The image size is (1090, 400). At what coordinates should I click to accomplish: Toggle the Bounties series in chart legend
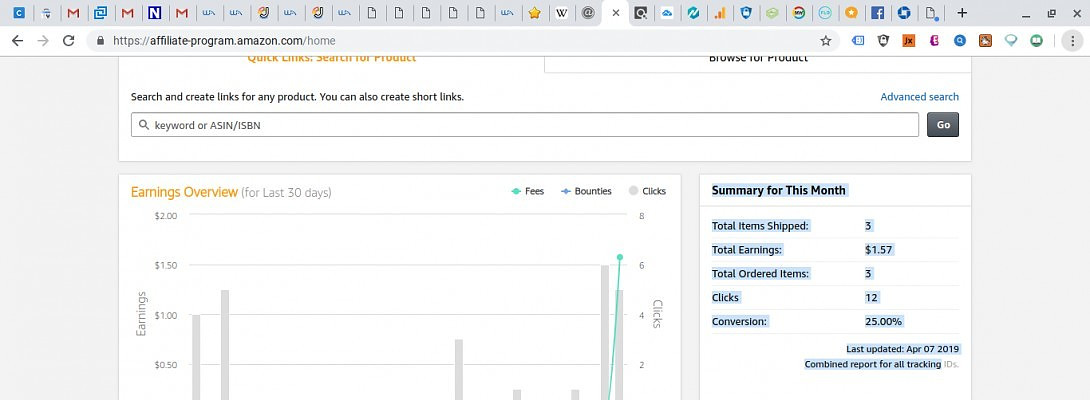[586, 191]
